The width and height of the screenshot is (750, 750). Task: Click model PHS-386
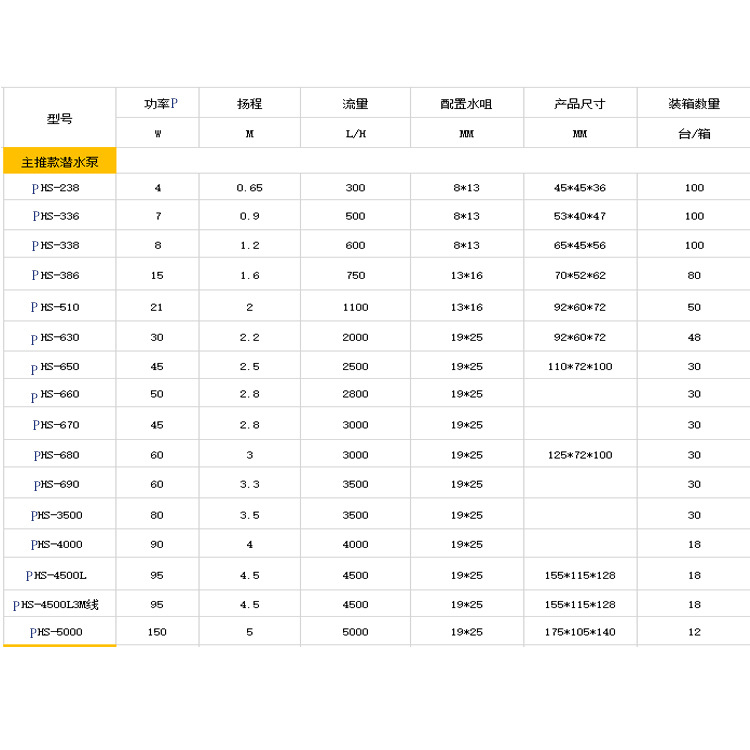[55, 276]
